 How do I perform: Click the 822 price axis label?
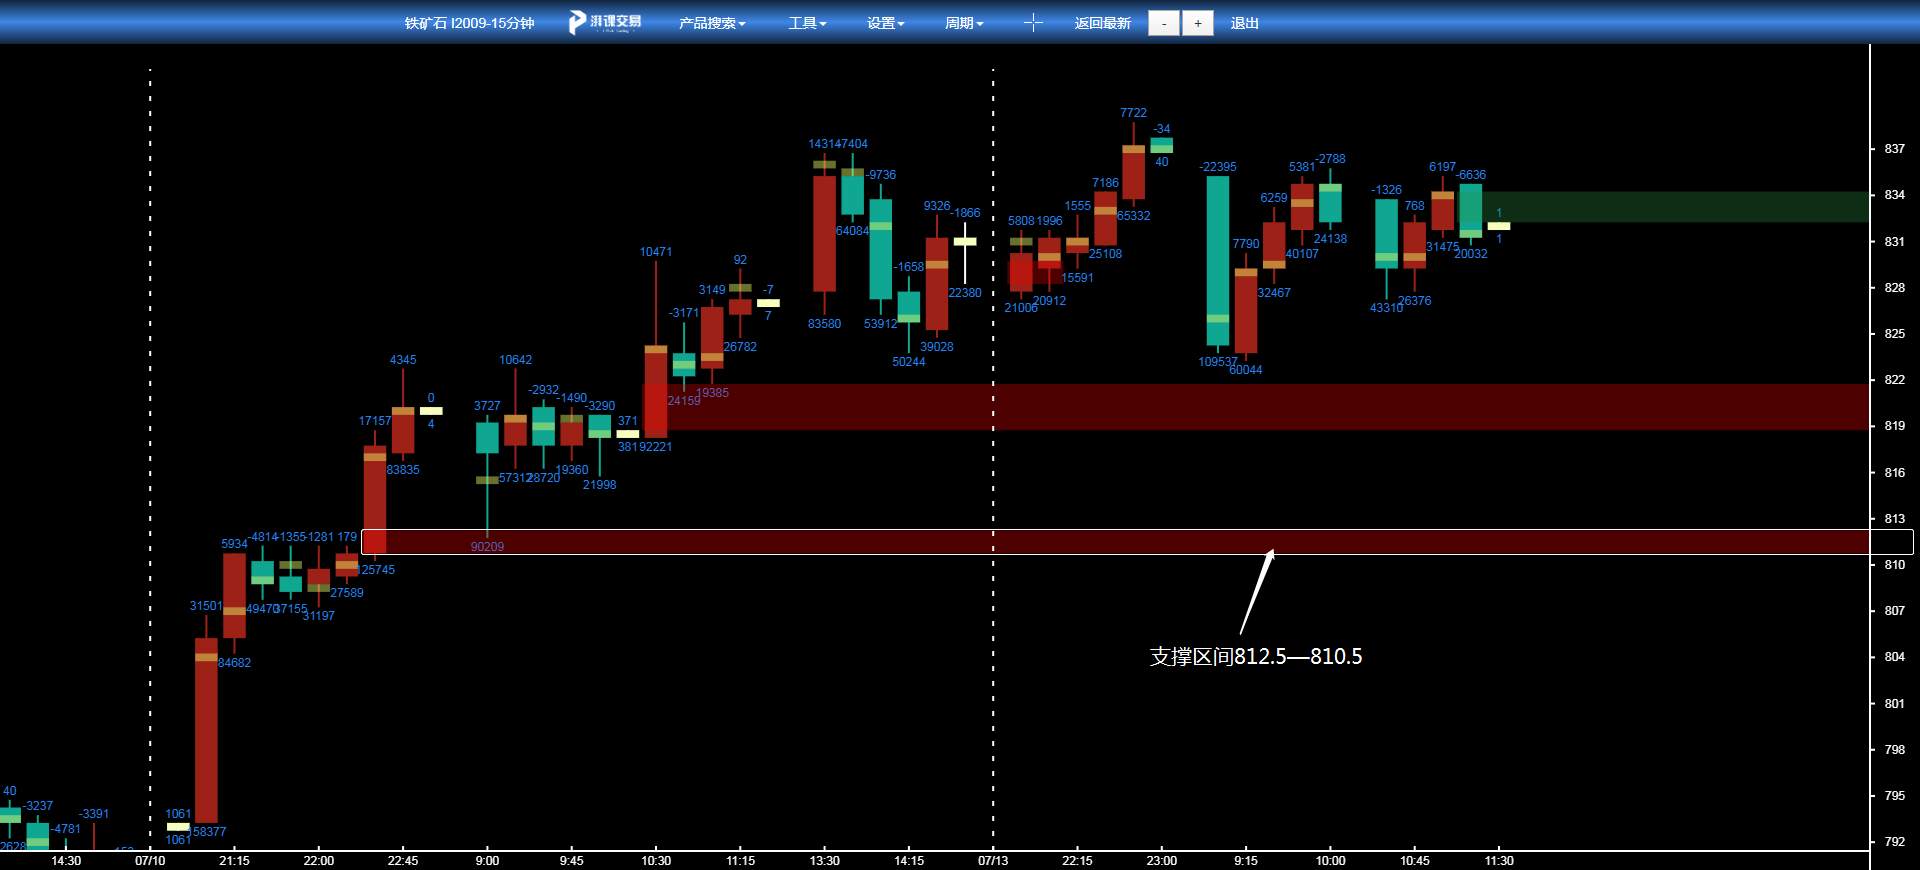[x=1894, y=380]
